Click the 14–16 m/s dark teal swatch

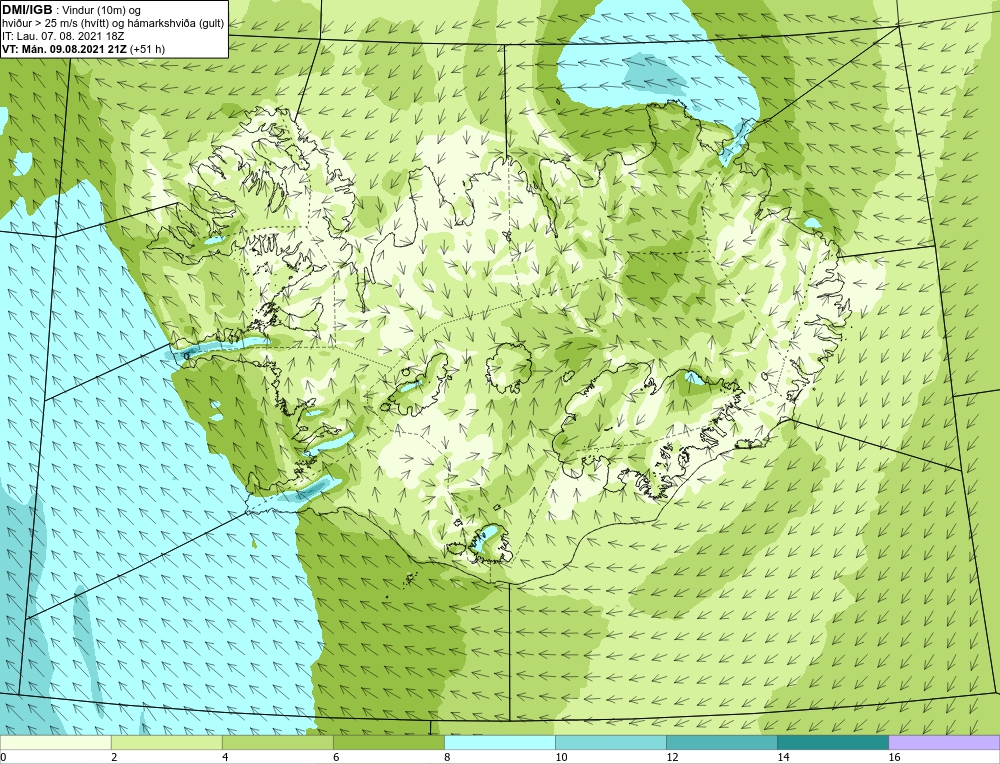(832, 743)
